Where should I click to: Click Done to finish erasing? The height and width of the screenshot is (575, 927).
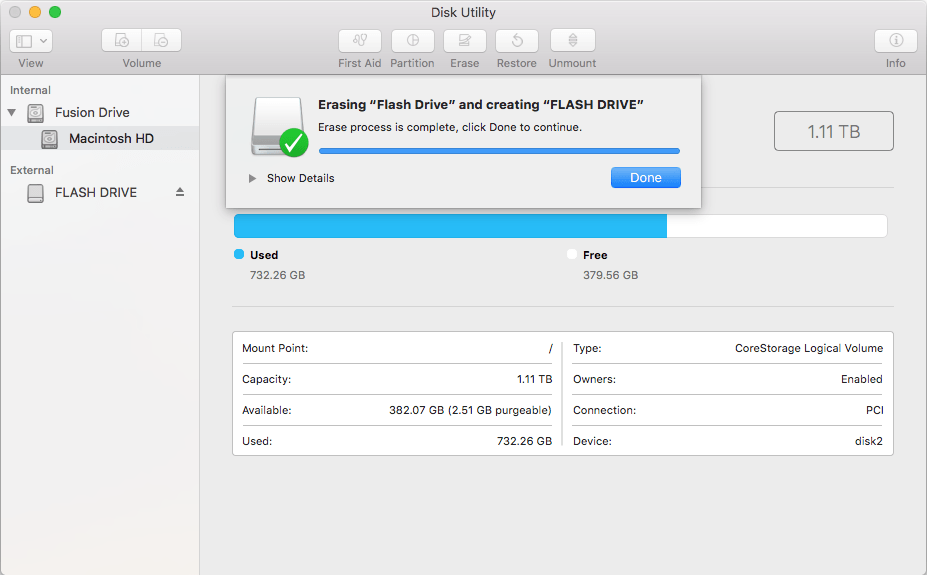(x=646, y=178)
